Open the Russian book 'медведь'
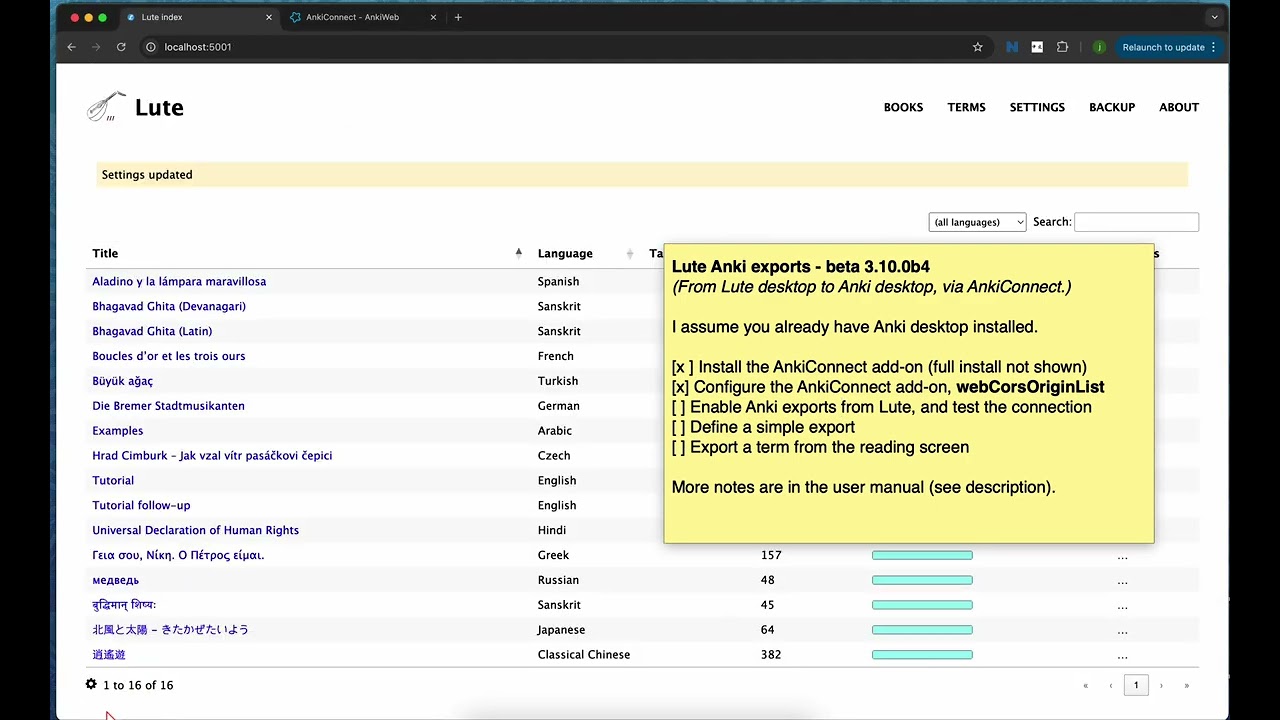 [116, 580]
